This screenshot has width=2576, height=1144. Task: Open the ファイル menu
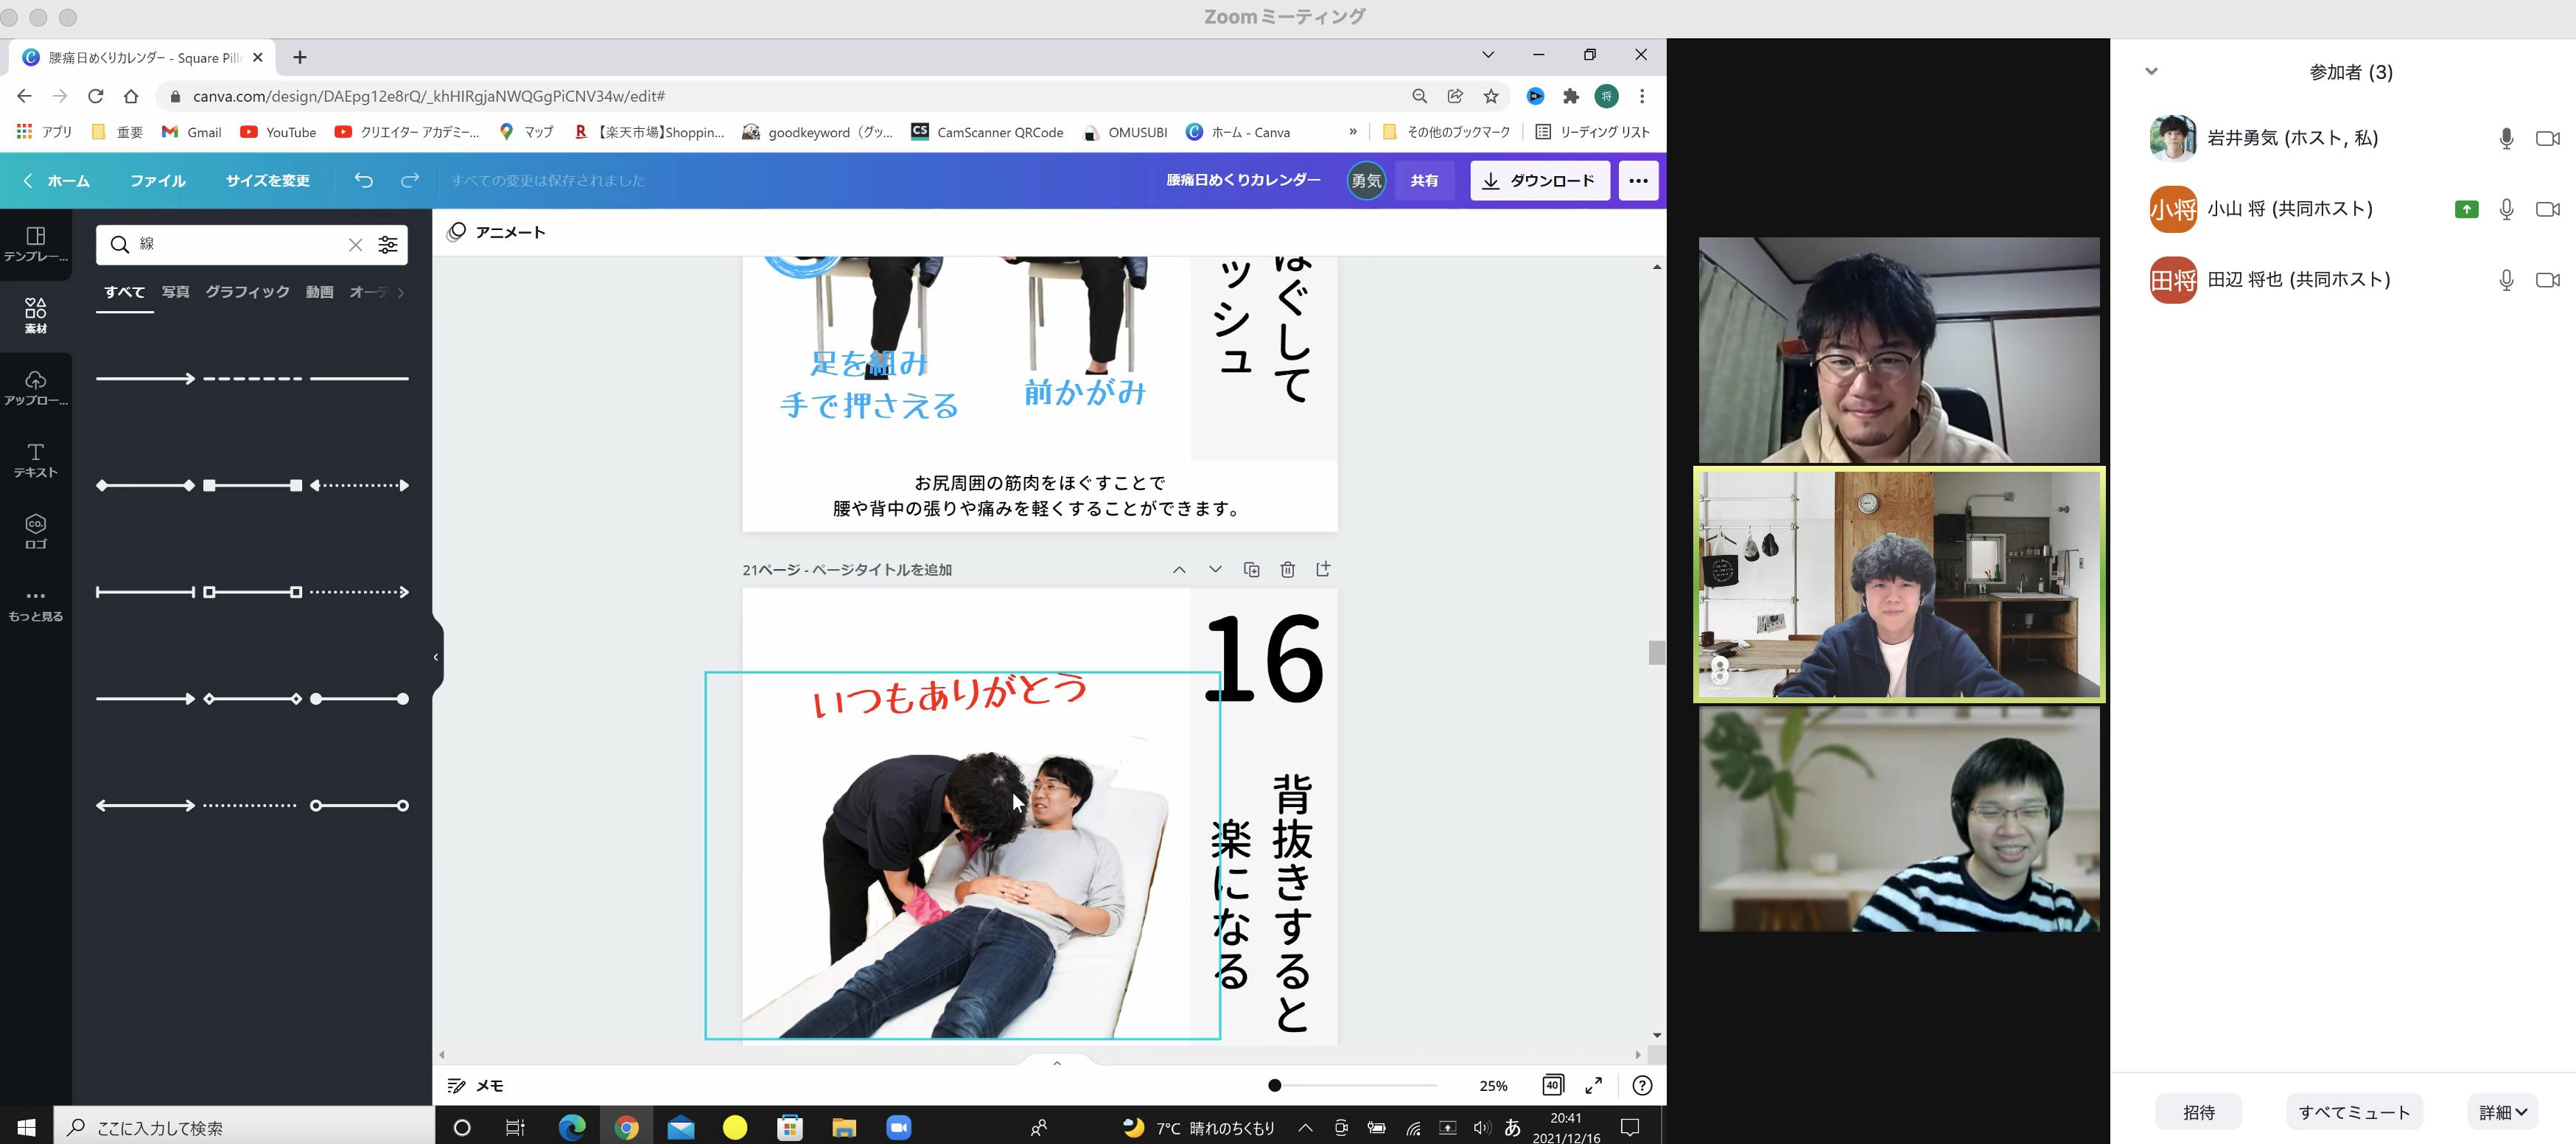pos(158,180)
